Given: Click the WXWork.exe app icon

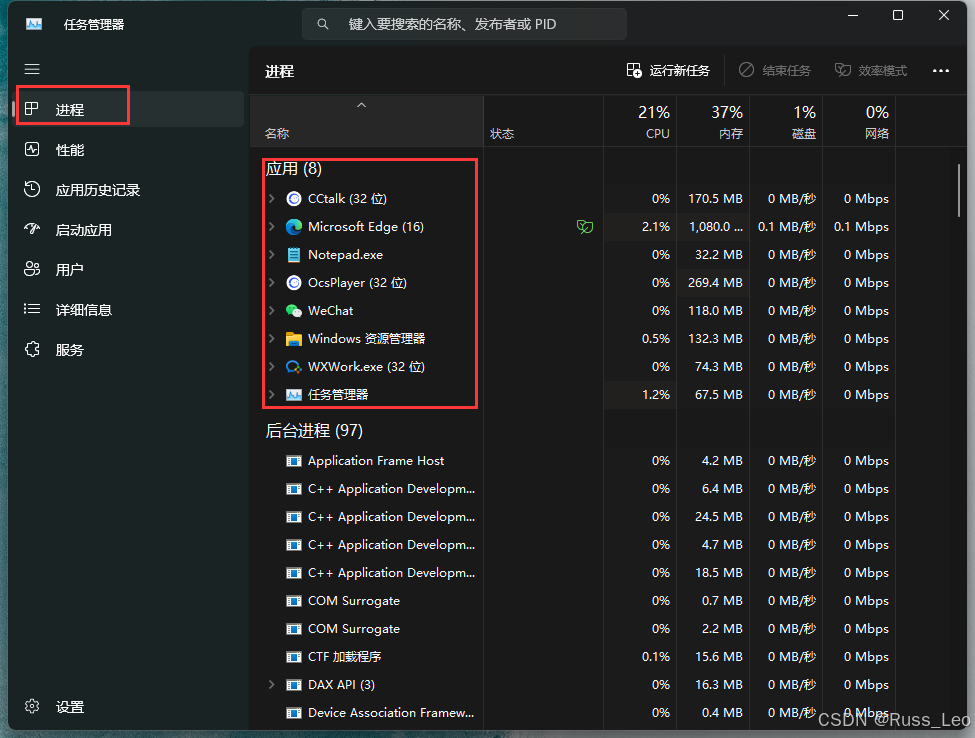Looking at the screenshot, I should coord(293,367).
